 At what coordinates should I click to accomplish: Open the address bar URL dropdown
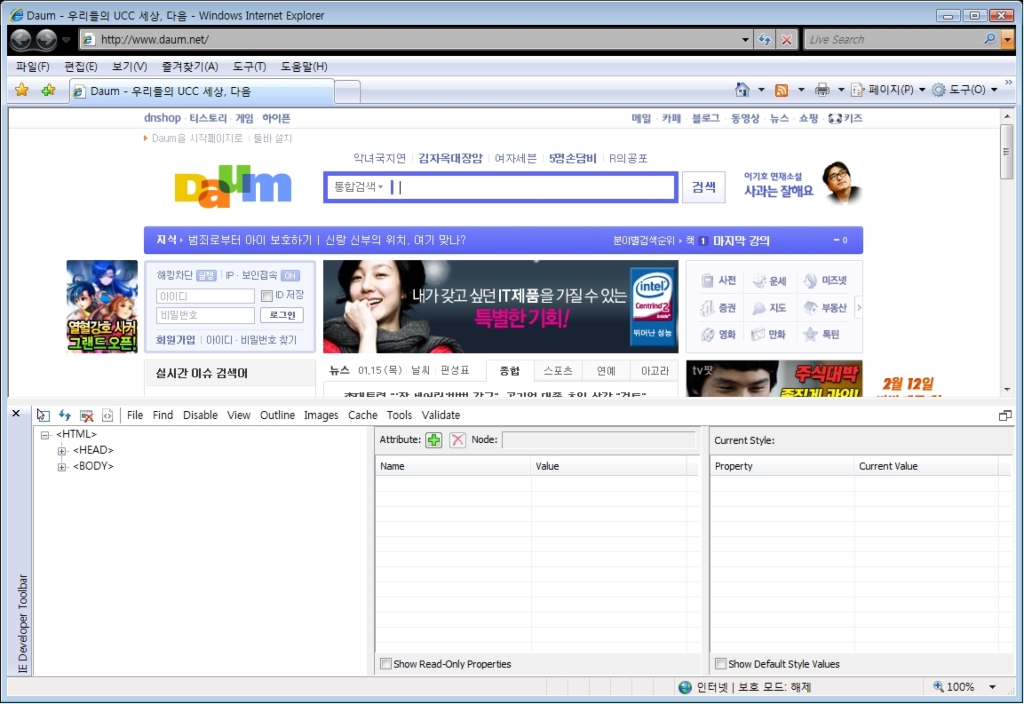pyautogui.click(x=745, y=39)
